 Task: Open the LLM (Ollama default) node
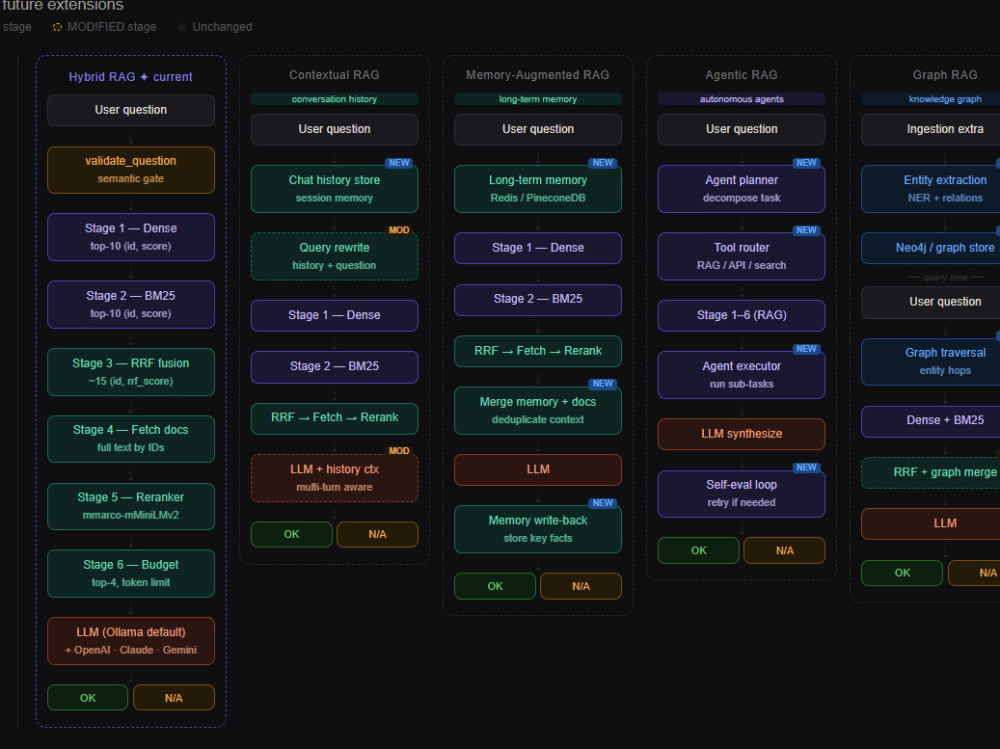point(131,641)
